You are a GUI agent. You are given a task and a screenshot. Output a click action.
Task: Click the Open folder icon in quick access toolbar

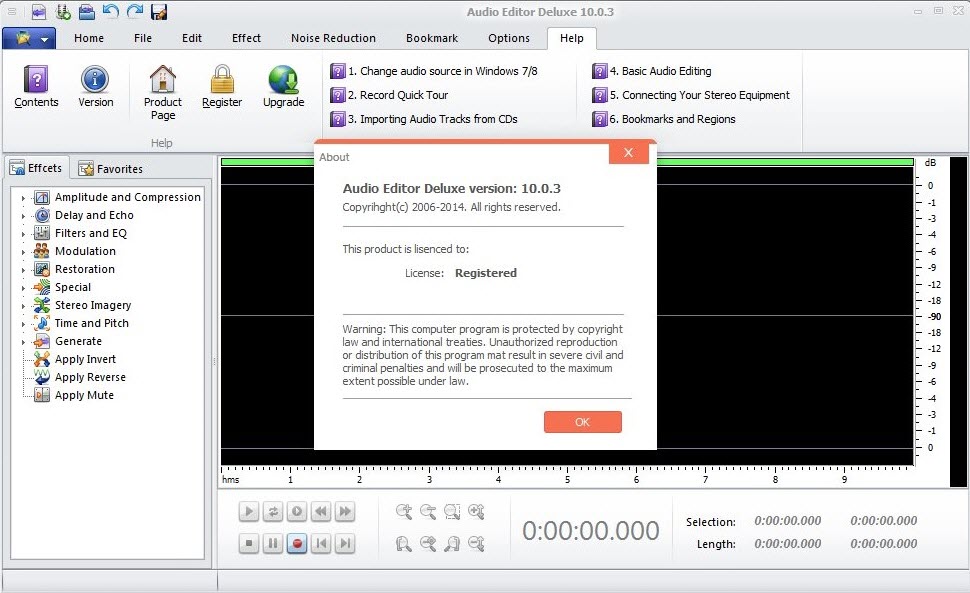tap(87, 12)
